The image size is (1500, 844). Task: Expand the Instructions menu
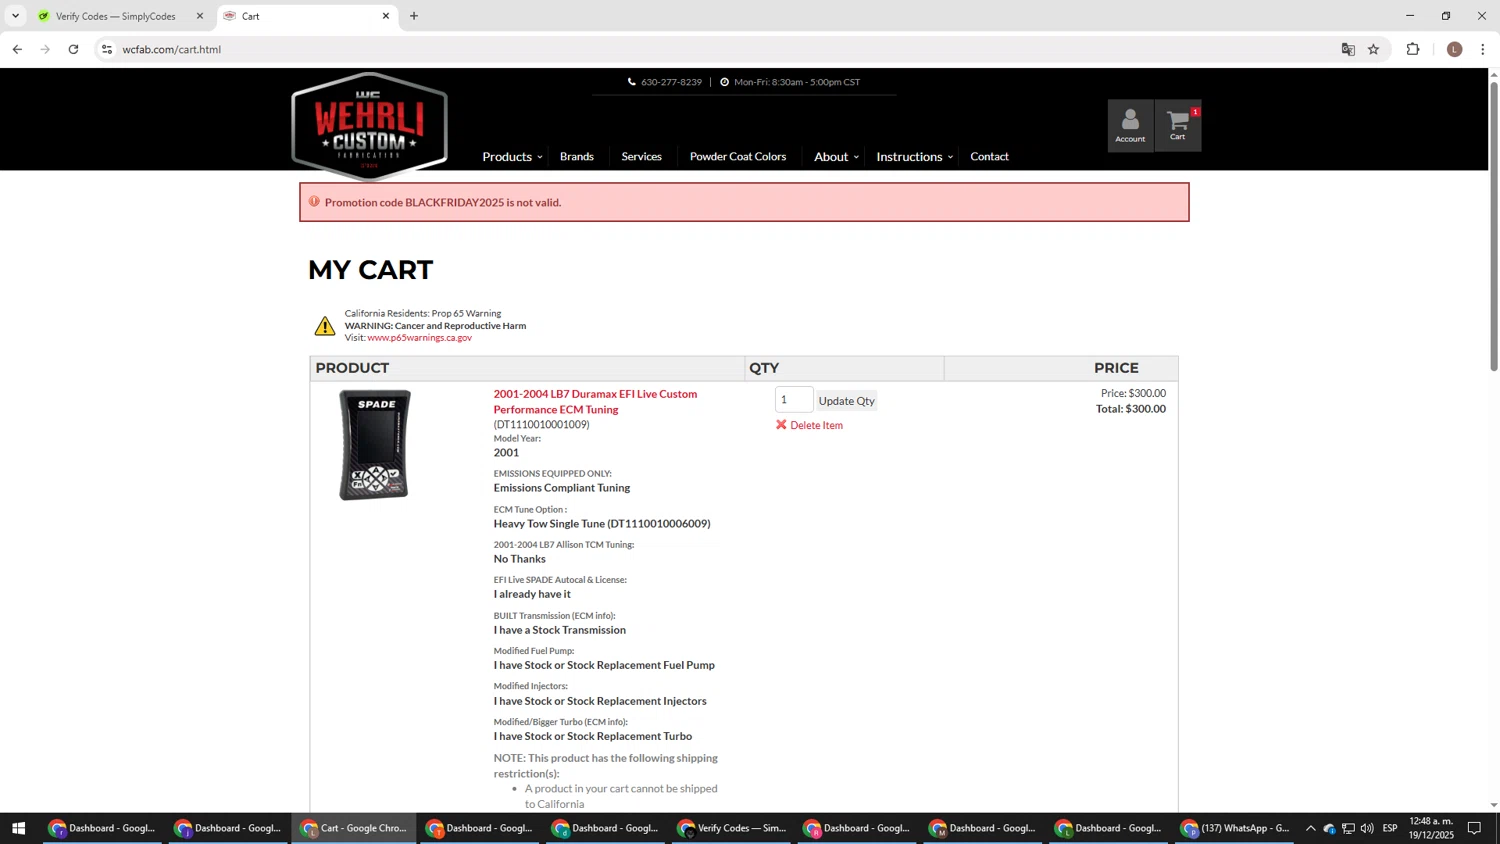pos(914,157)
